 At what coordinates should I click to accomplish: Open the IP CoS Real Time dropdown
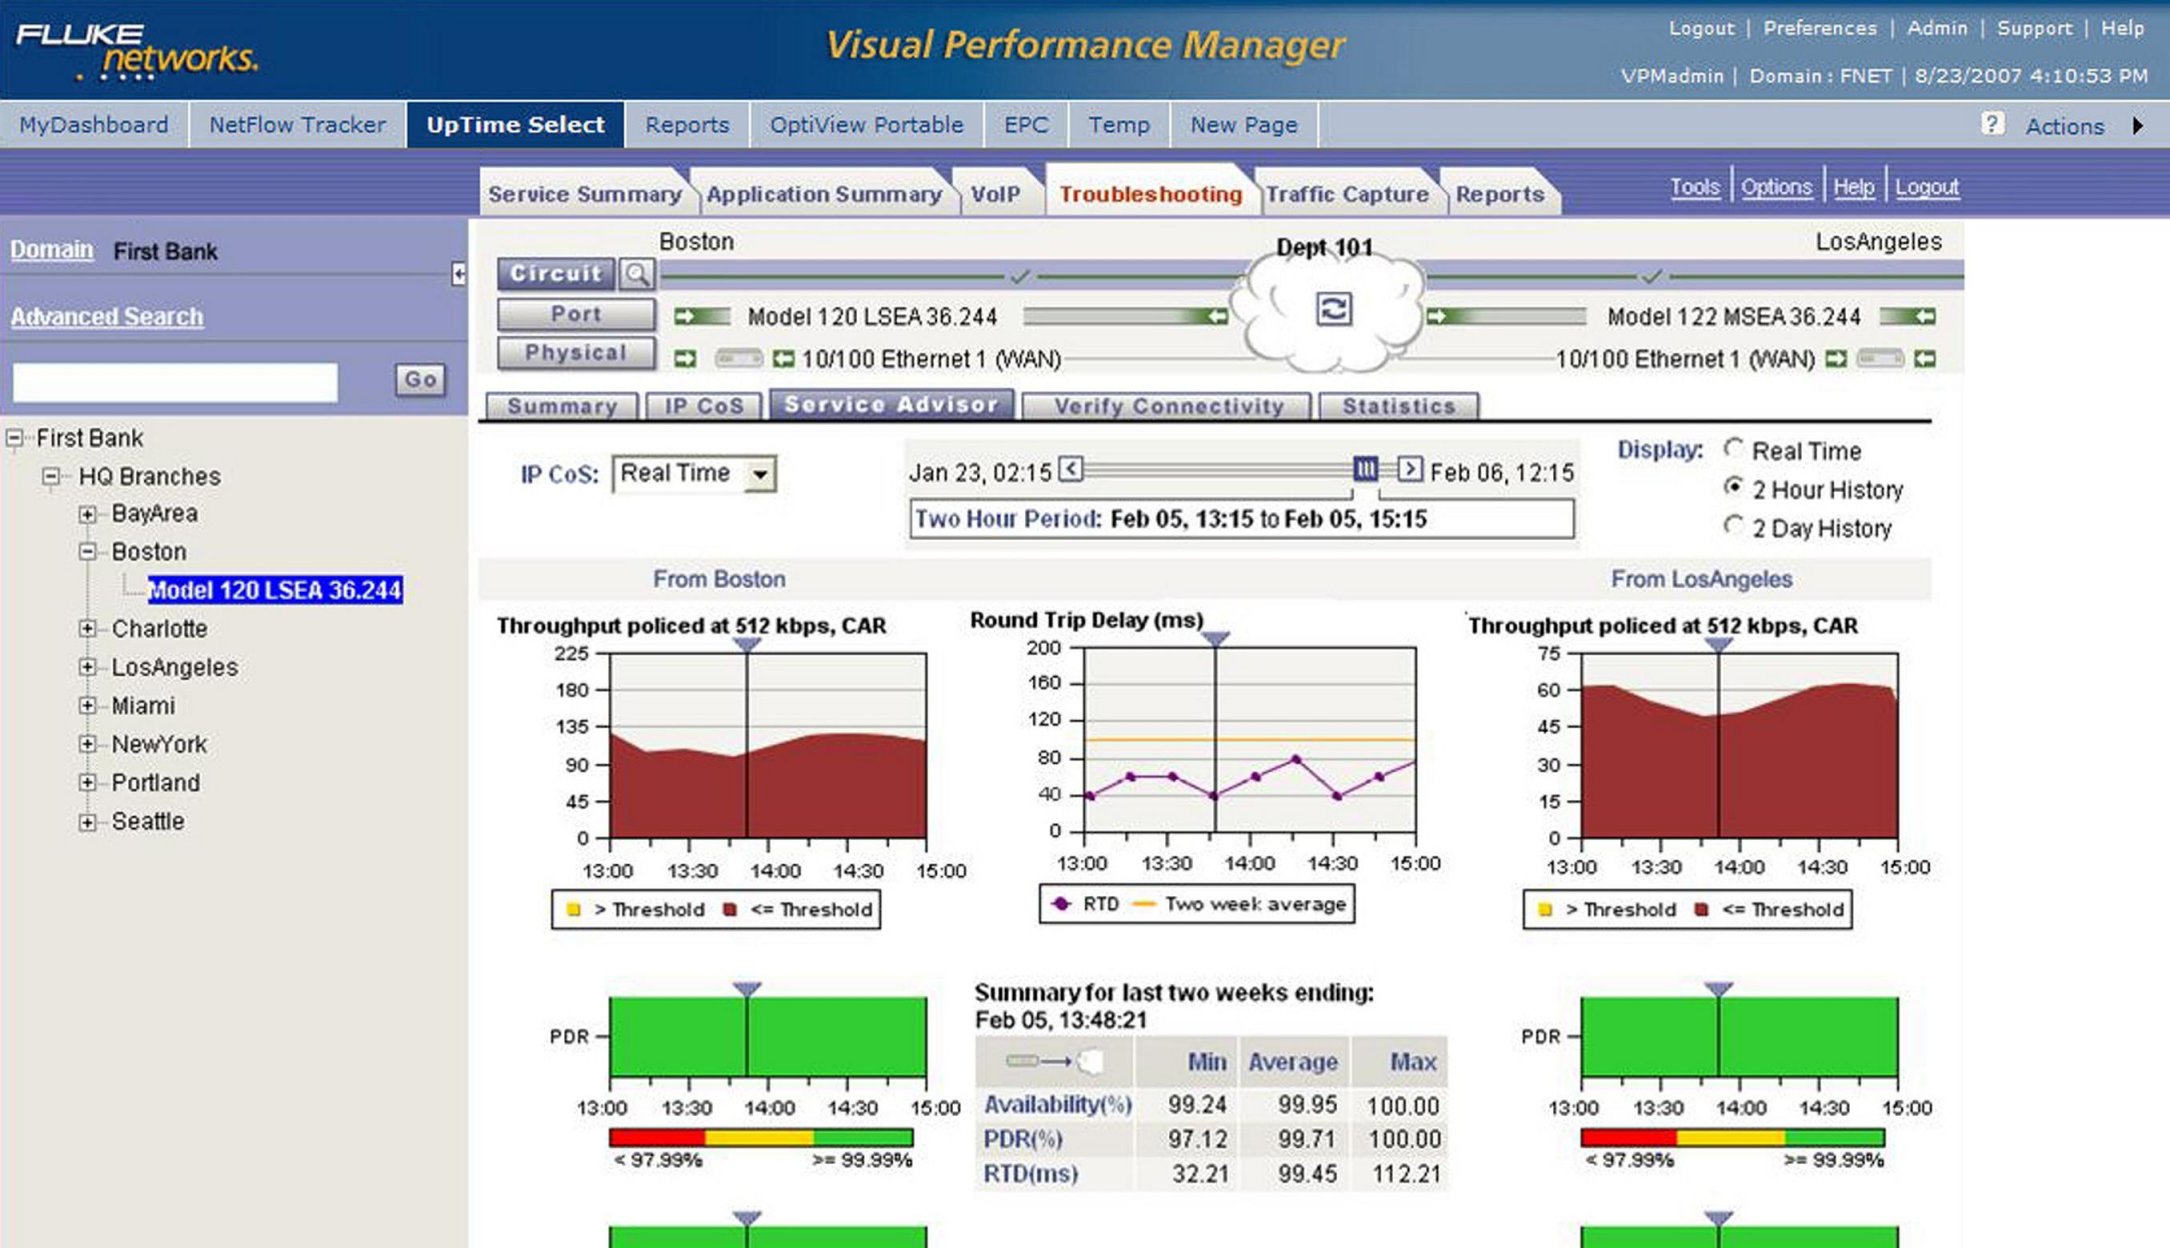pos(760,474)
